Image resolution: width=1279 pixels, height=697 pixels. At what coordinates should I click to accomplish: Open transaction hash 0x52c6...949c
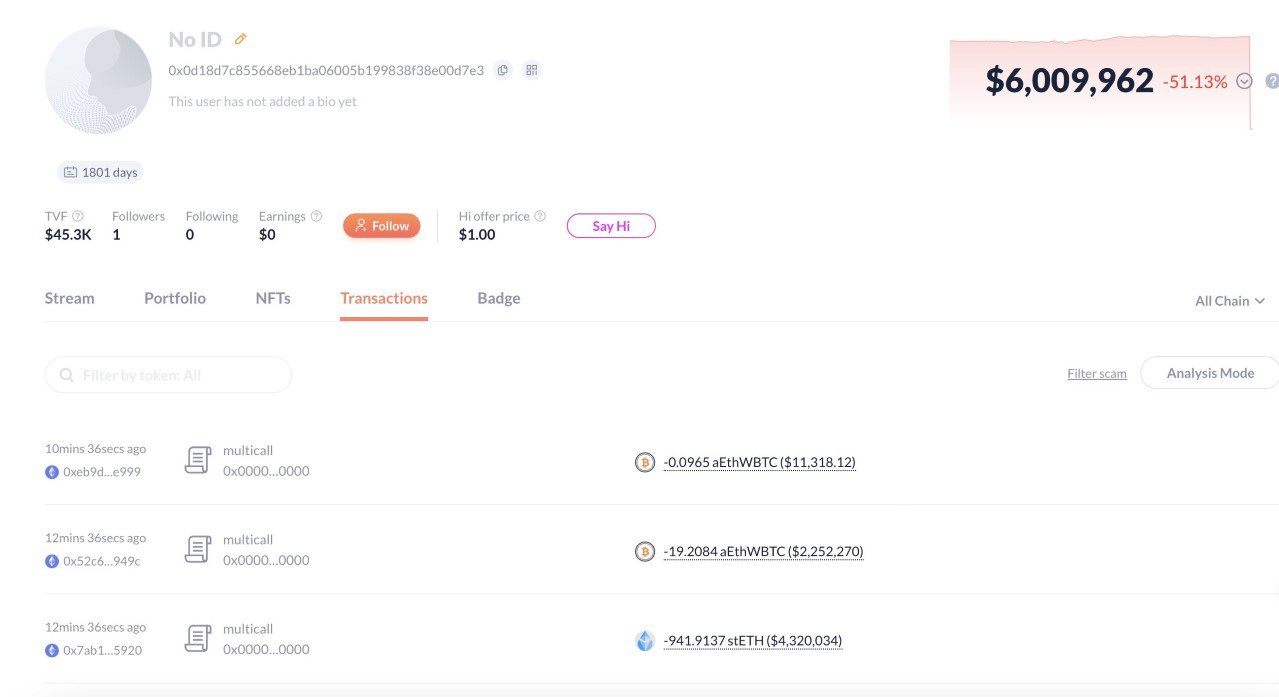(101, 561)
